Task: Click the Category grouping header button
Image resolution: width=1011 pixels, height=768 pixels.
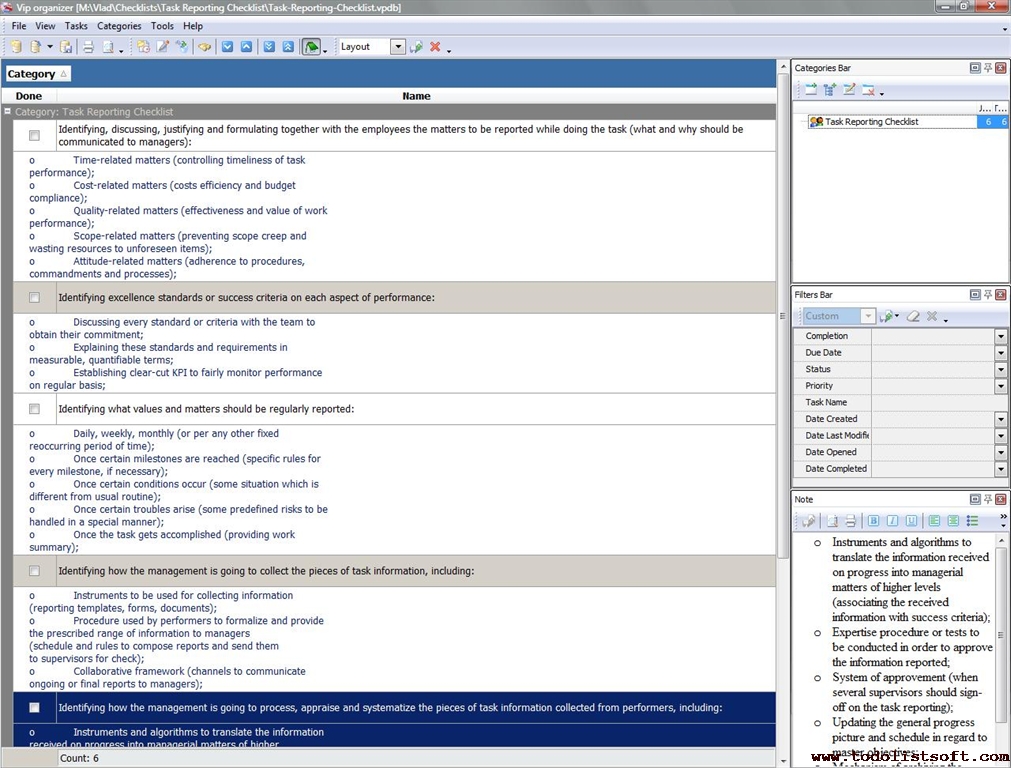Action: [x=37, y=74]
